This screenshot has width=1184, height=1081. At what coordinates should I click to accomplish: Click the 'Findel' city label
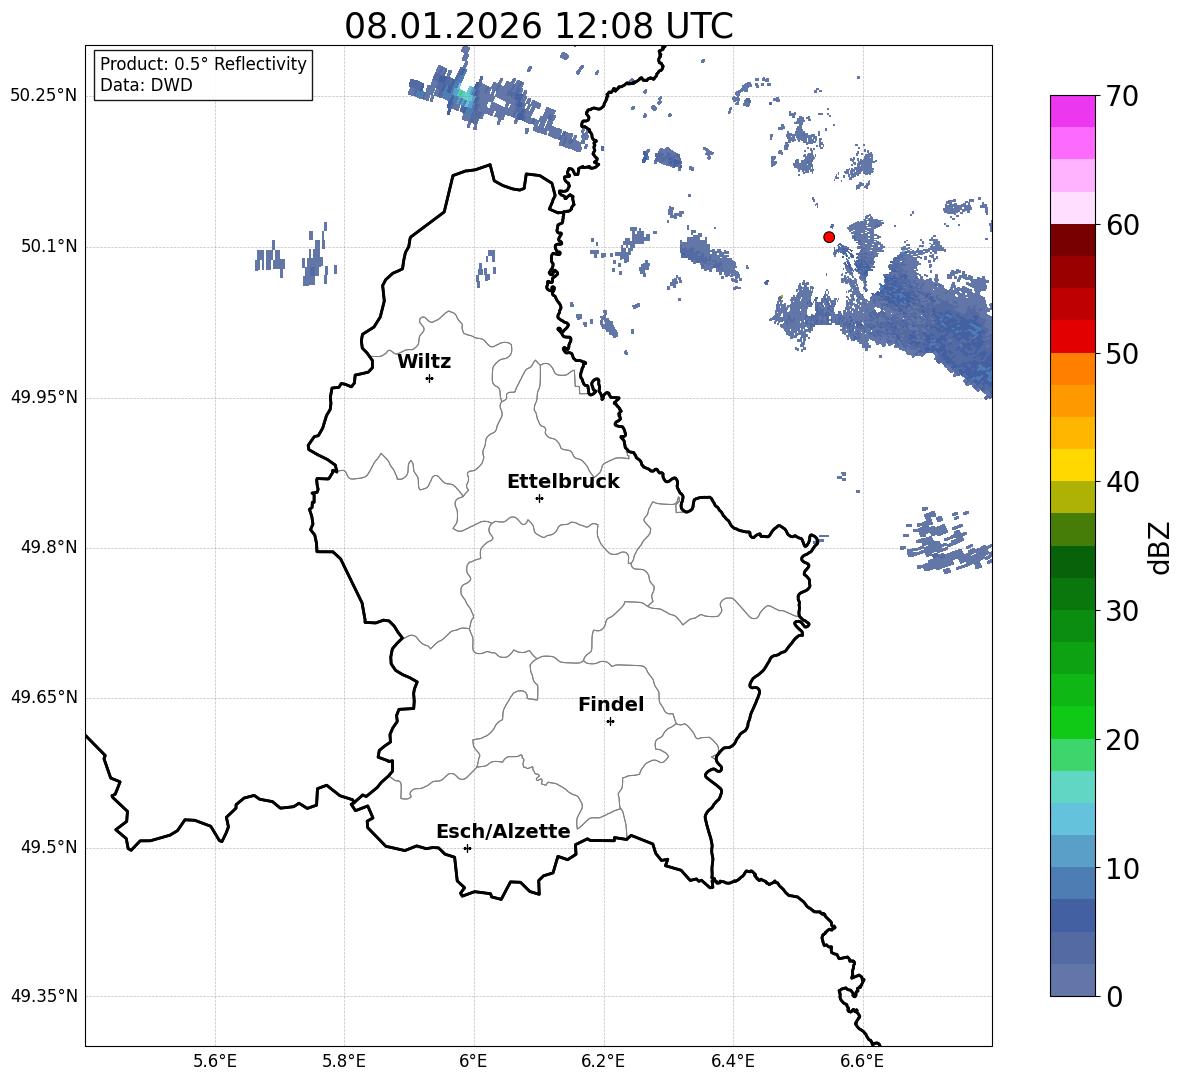click(x=611, y=704)
